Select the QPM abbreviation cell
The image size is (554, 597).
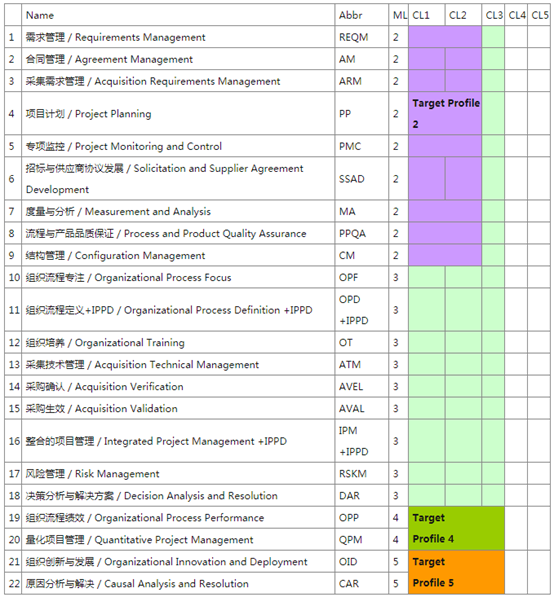tap(362, 540)
